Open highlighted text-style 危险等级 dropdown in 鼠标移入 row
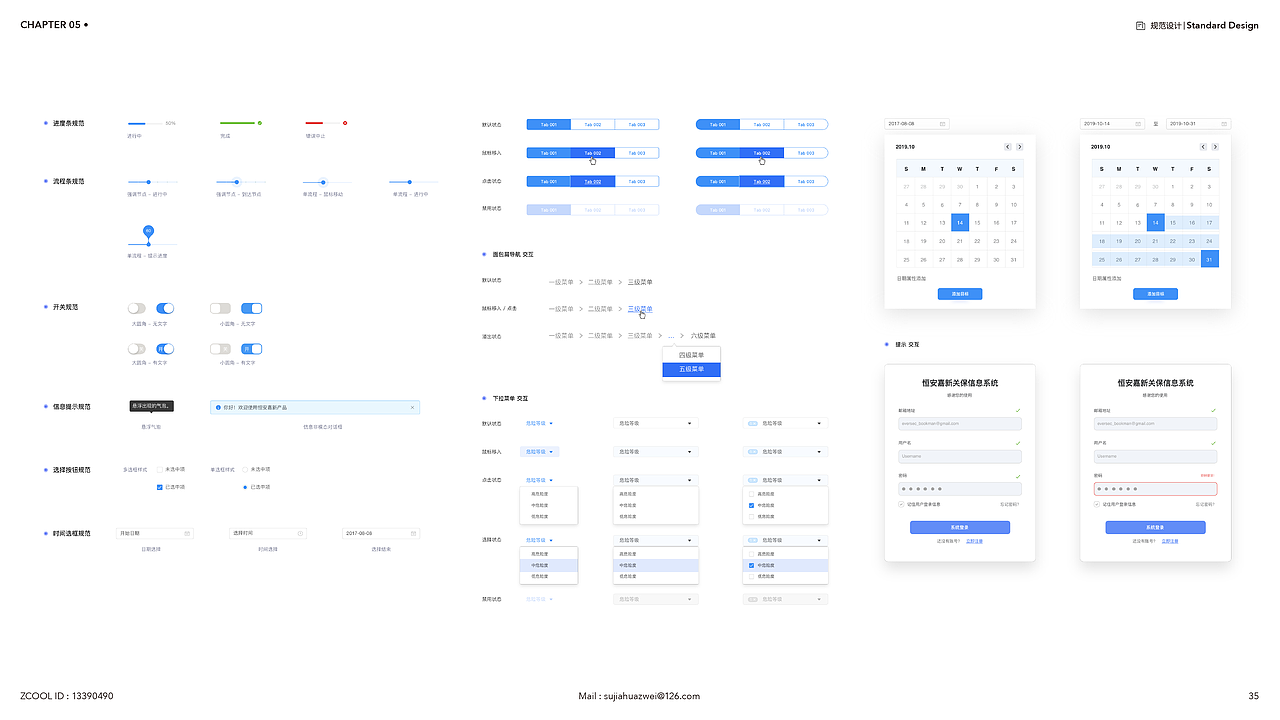 (x=539, y=452)
